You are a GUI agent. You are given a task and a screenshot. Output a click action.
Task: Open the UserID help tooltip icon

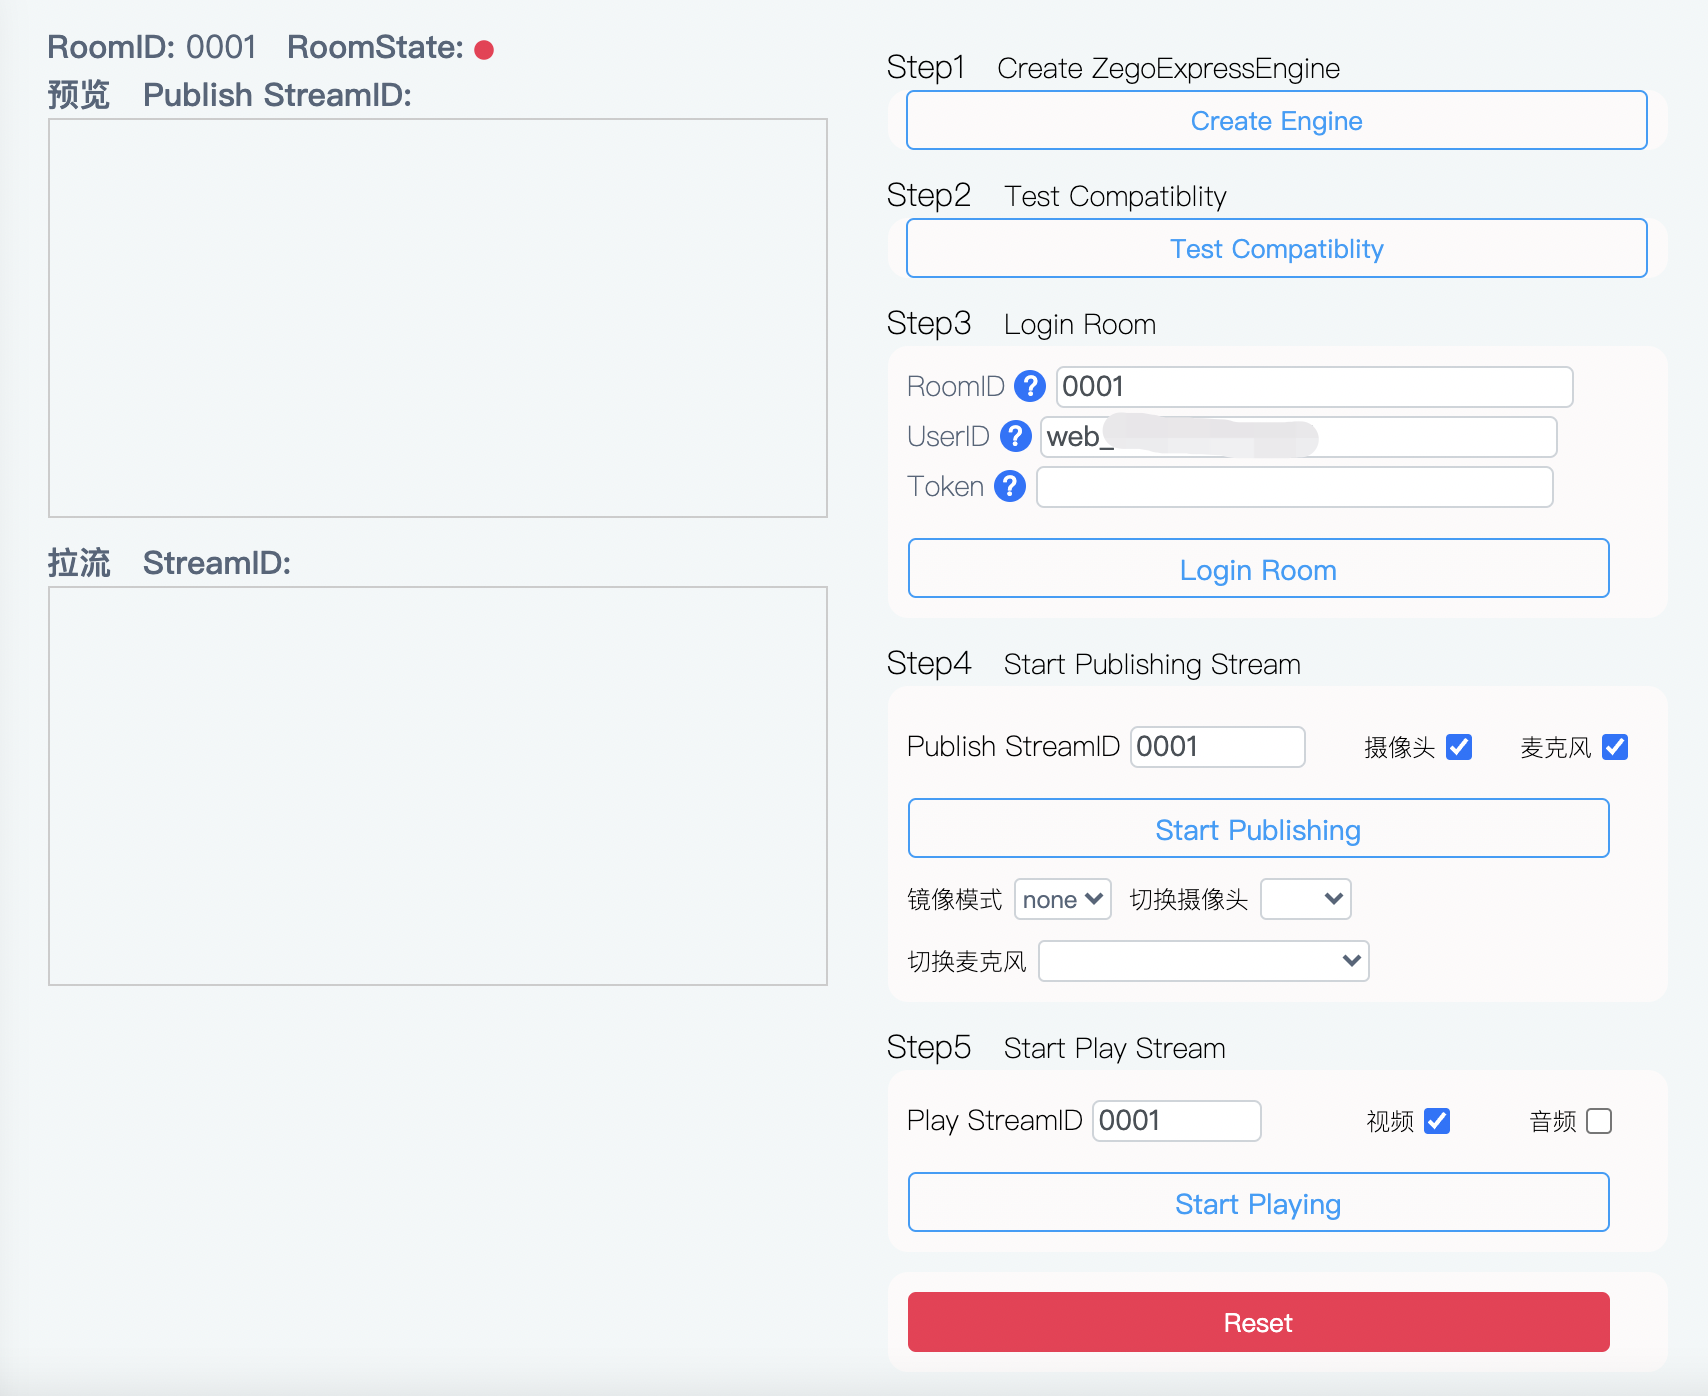[1014, 436]
